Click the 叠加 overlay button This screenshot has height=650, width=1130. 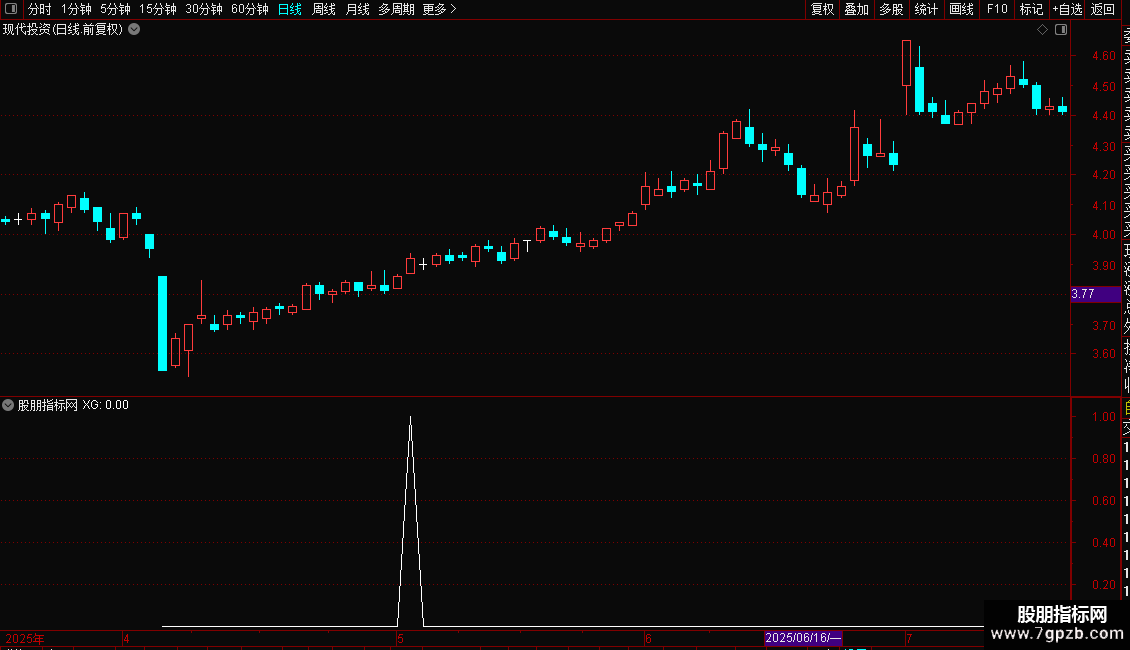point(857,9)
